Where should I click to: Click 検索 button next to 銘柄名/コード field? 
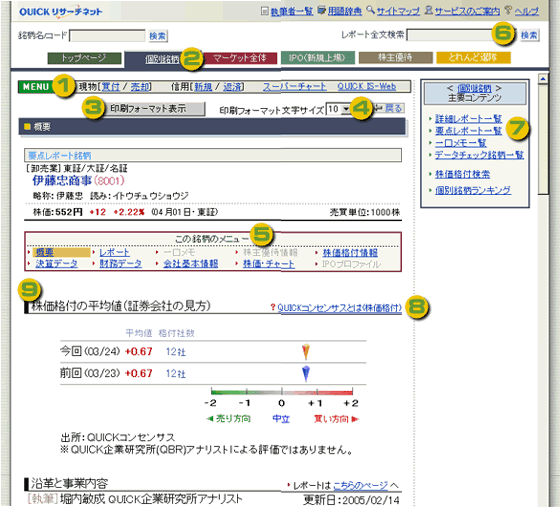click(158, 36)
